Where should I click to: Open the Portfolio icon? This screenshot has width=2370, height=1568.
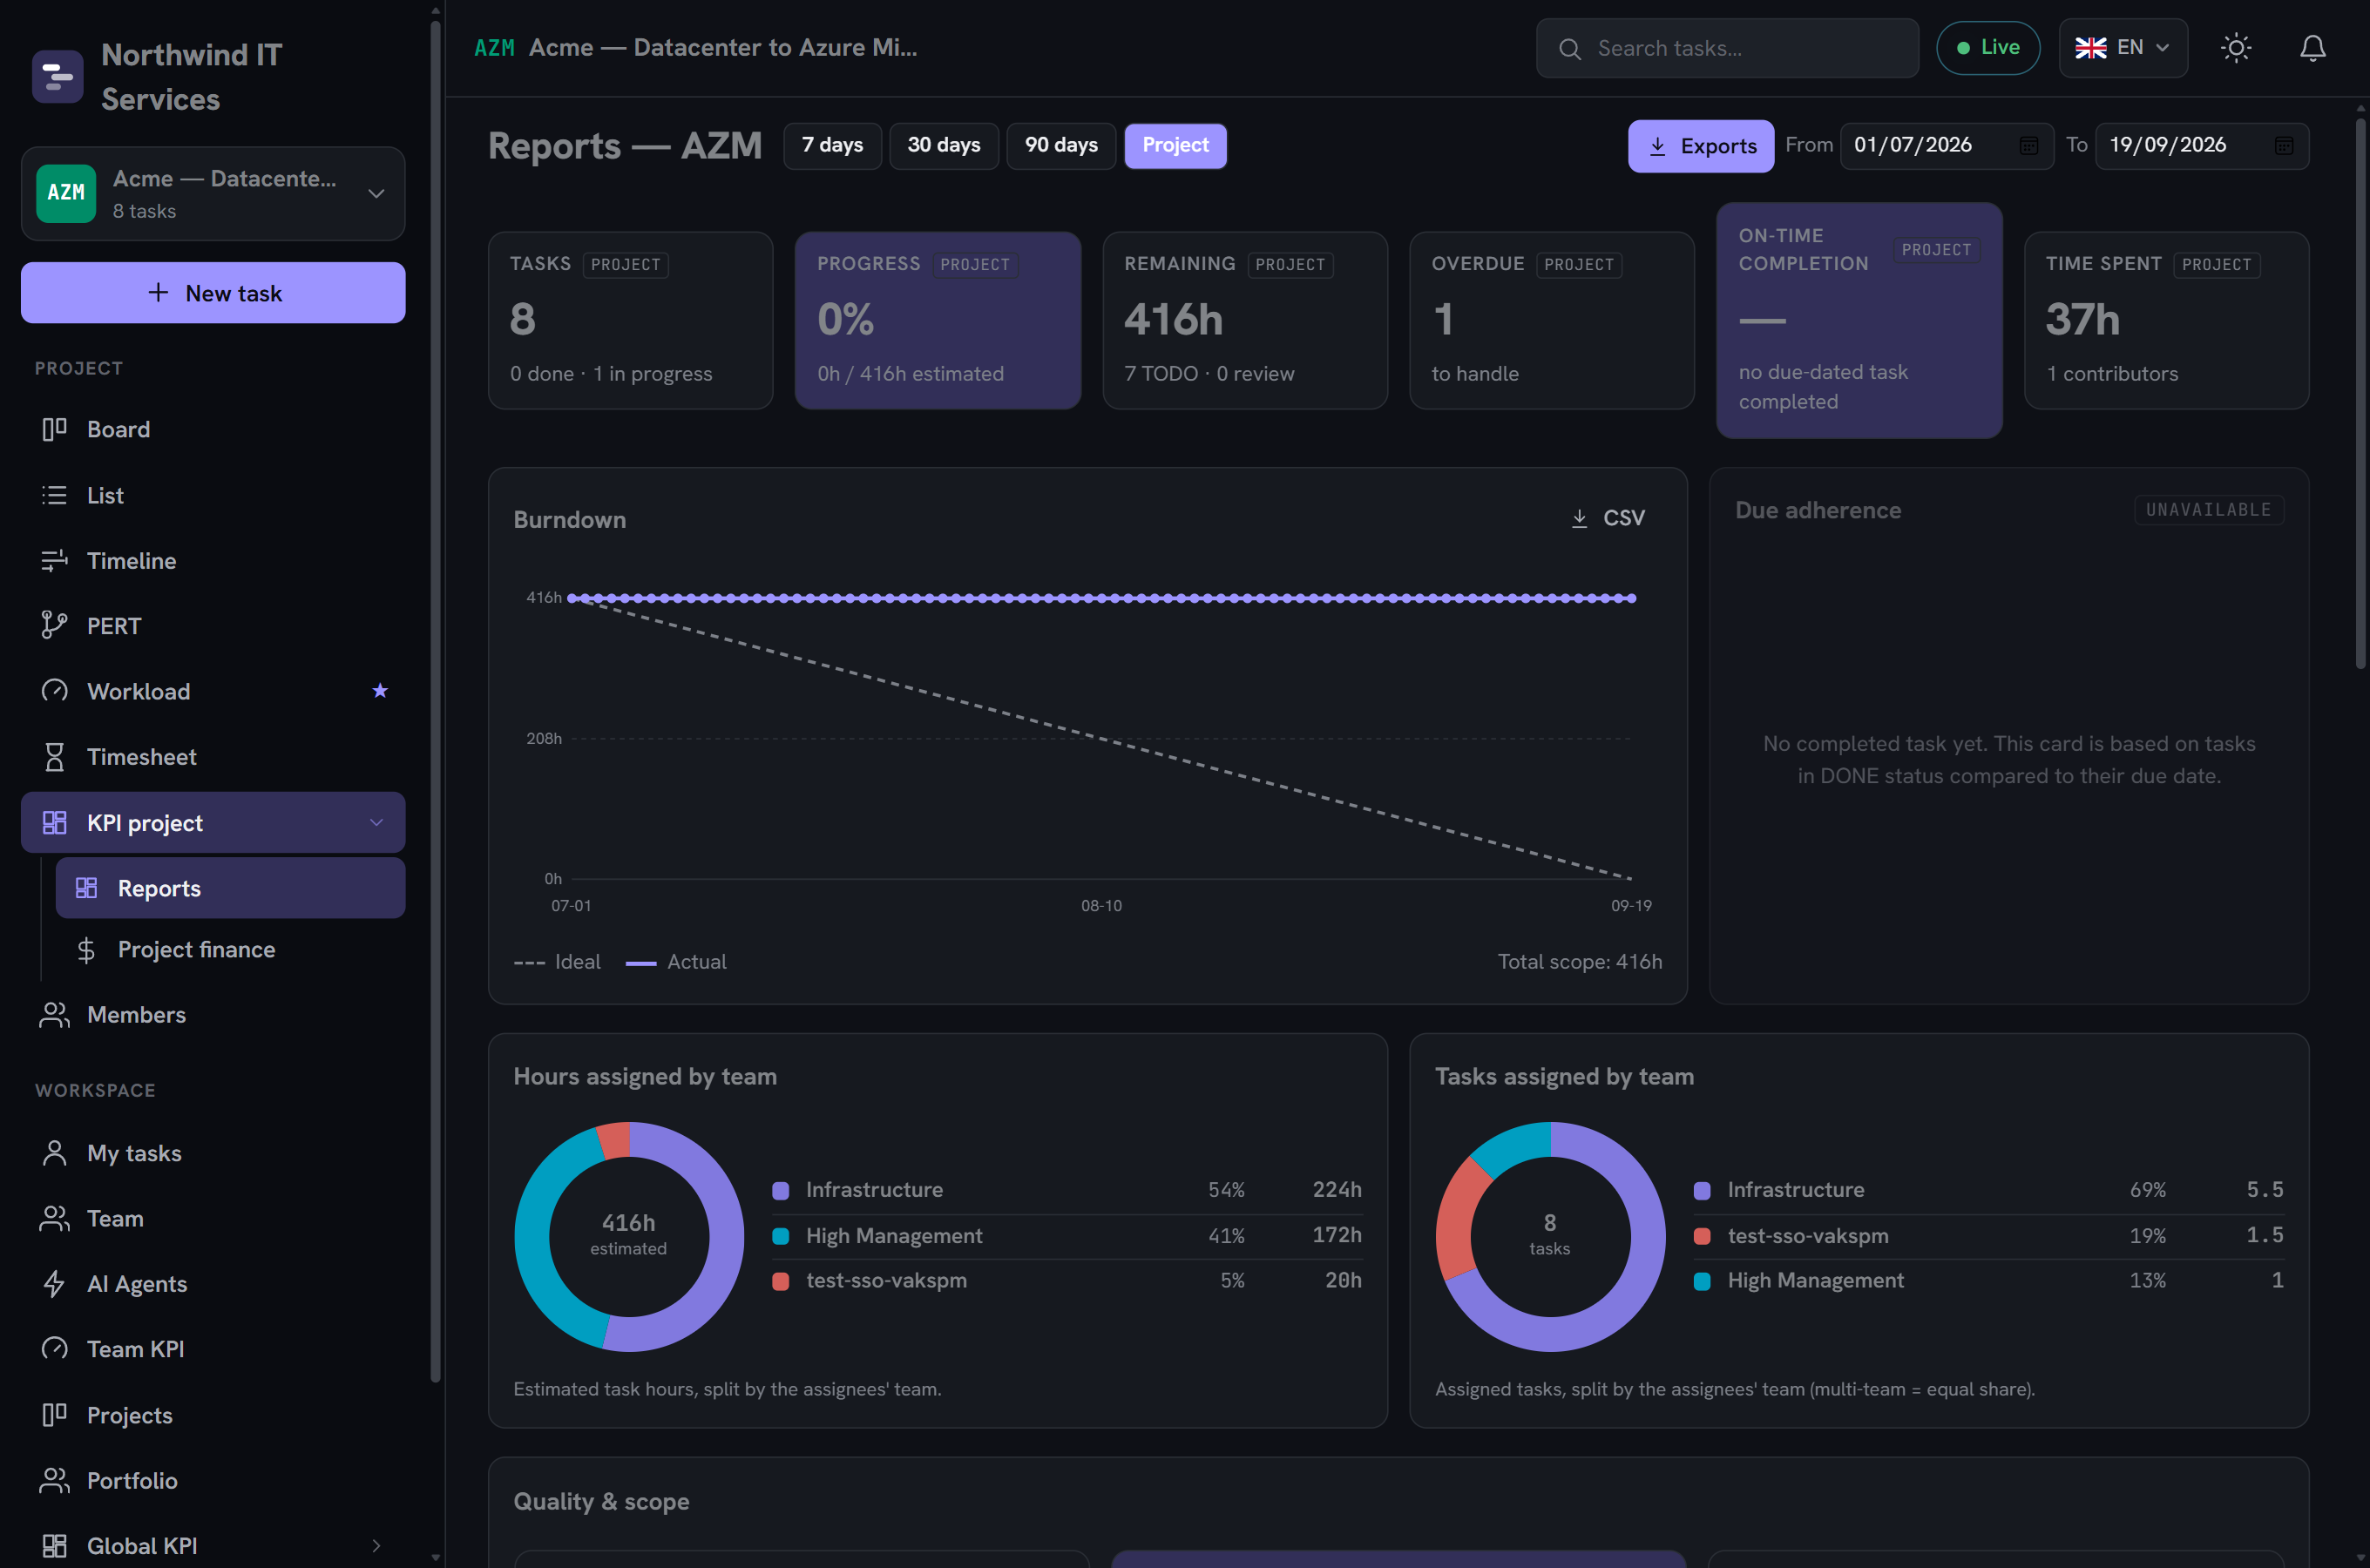click(x=54, y=1481)
